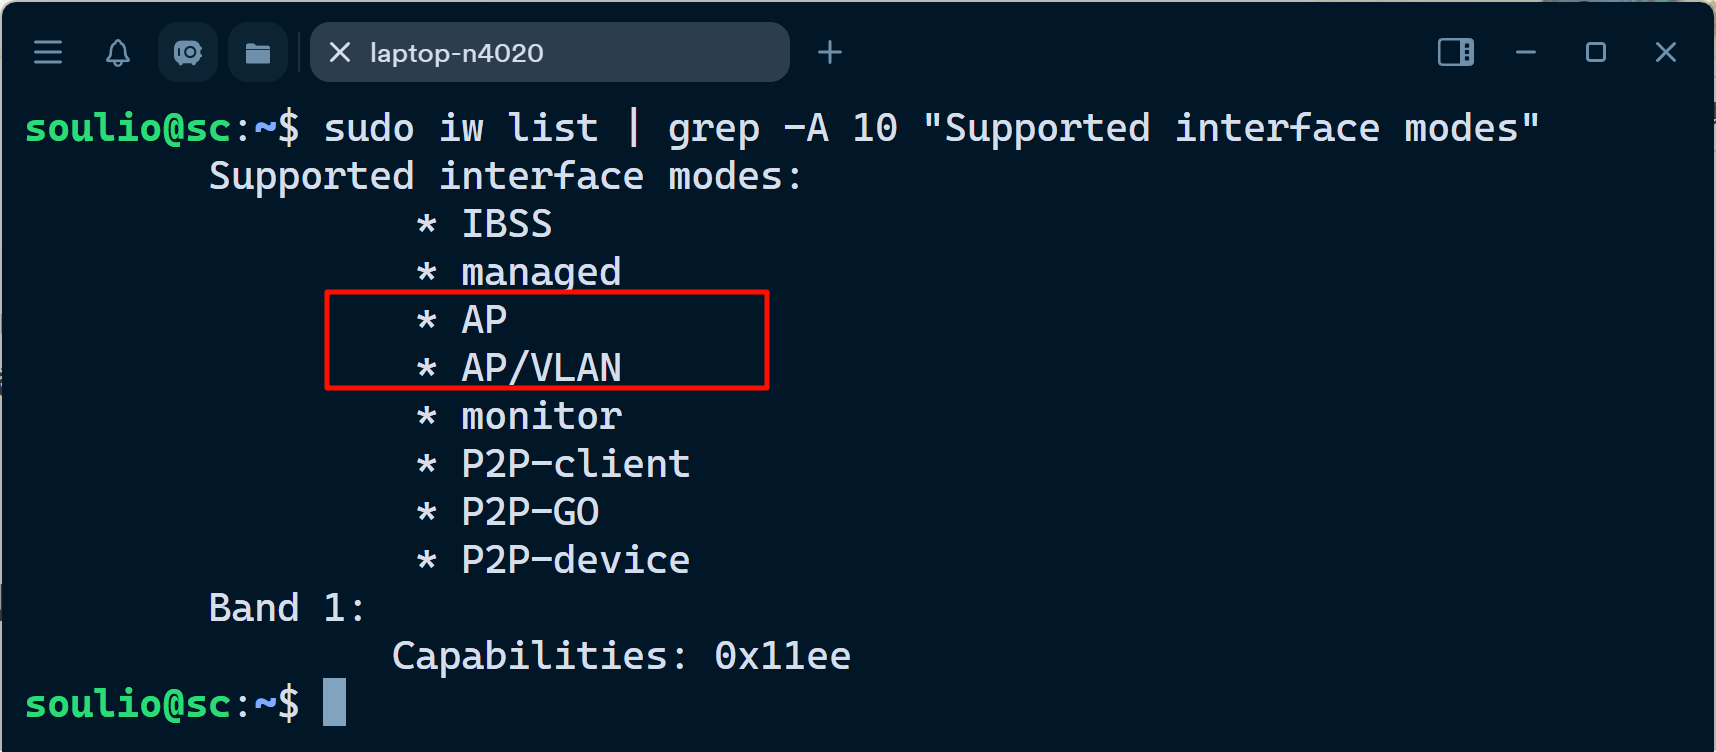
Task: Open the Vaults safe icon
Action: point(188,52)
